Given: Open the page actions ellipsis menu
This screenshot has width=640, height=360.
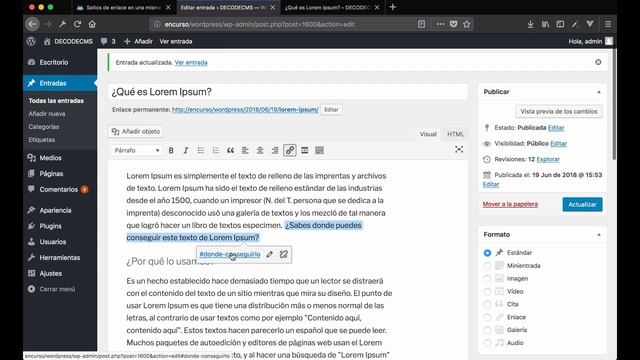Looking at the screenshot, I should [x=440, y=24].
